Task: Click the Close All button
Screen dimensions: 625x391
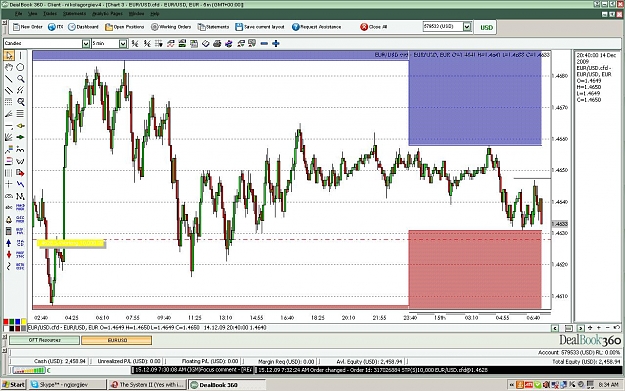Action: pyautogui.click(x=373, y=27)
